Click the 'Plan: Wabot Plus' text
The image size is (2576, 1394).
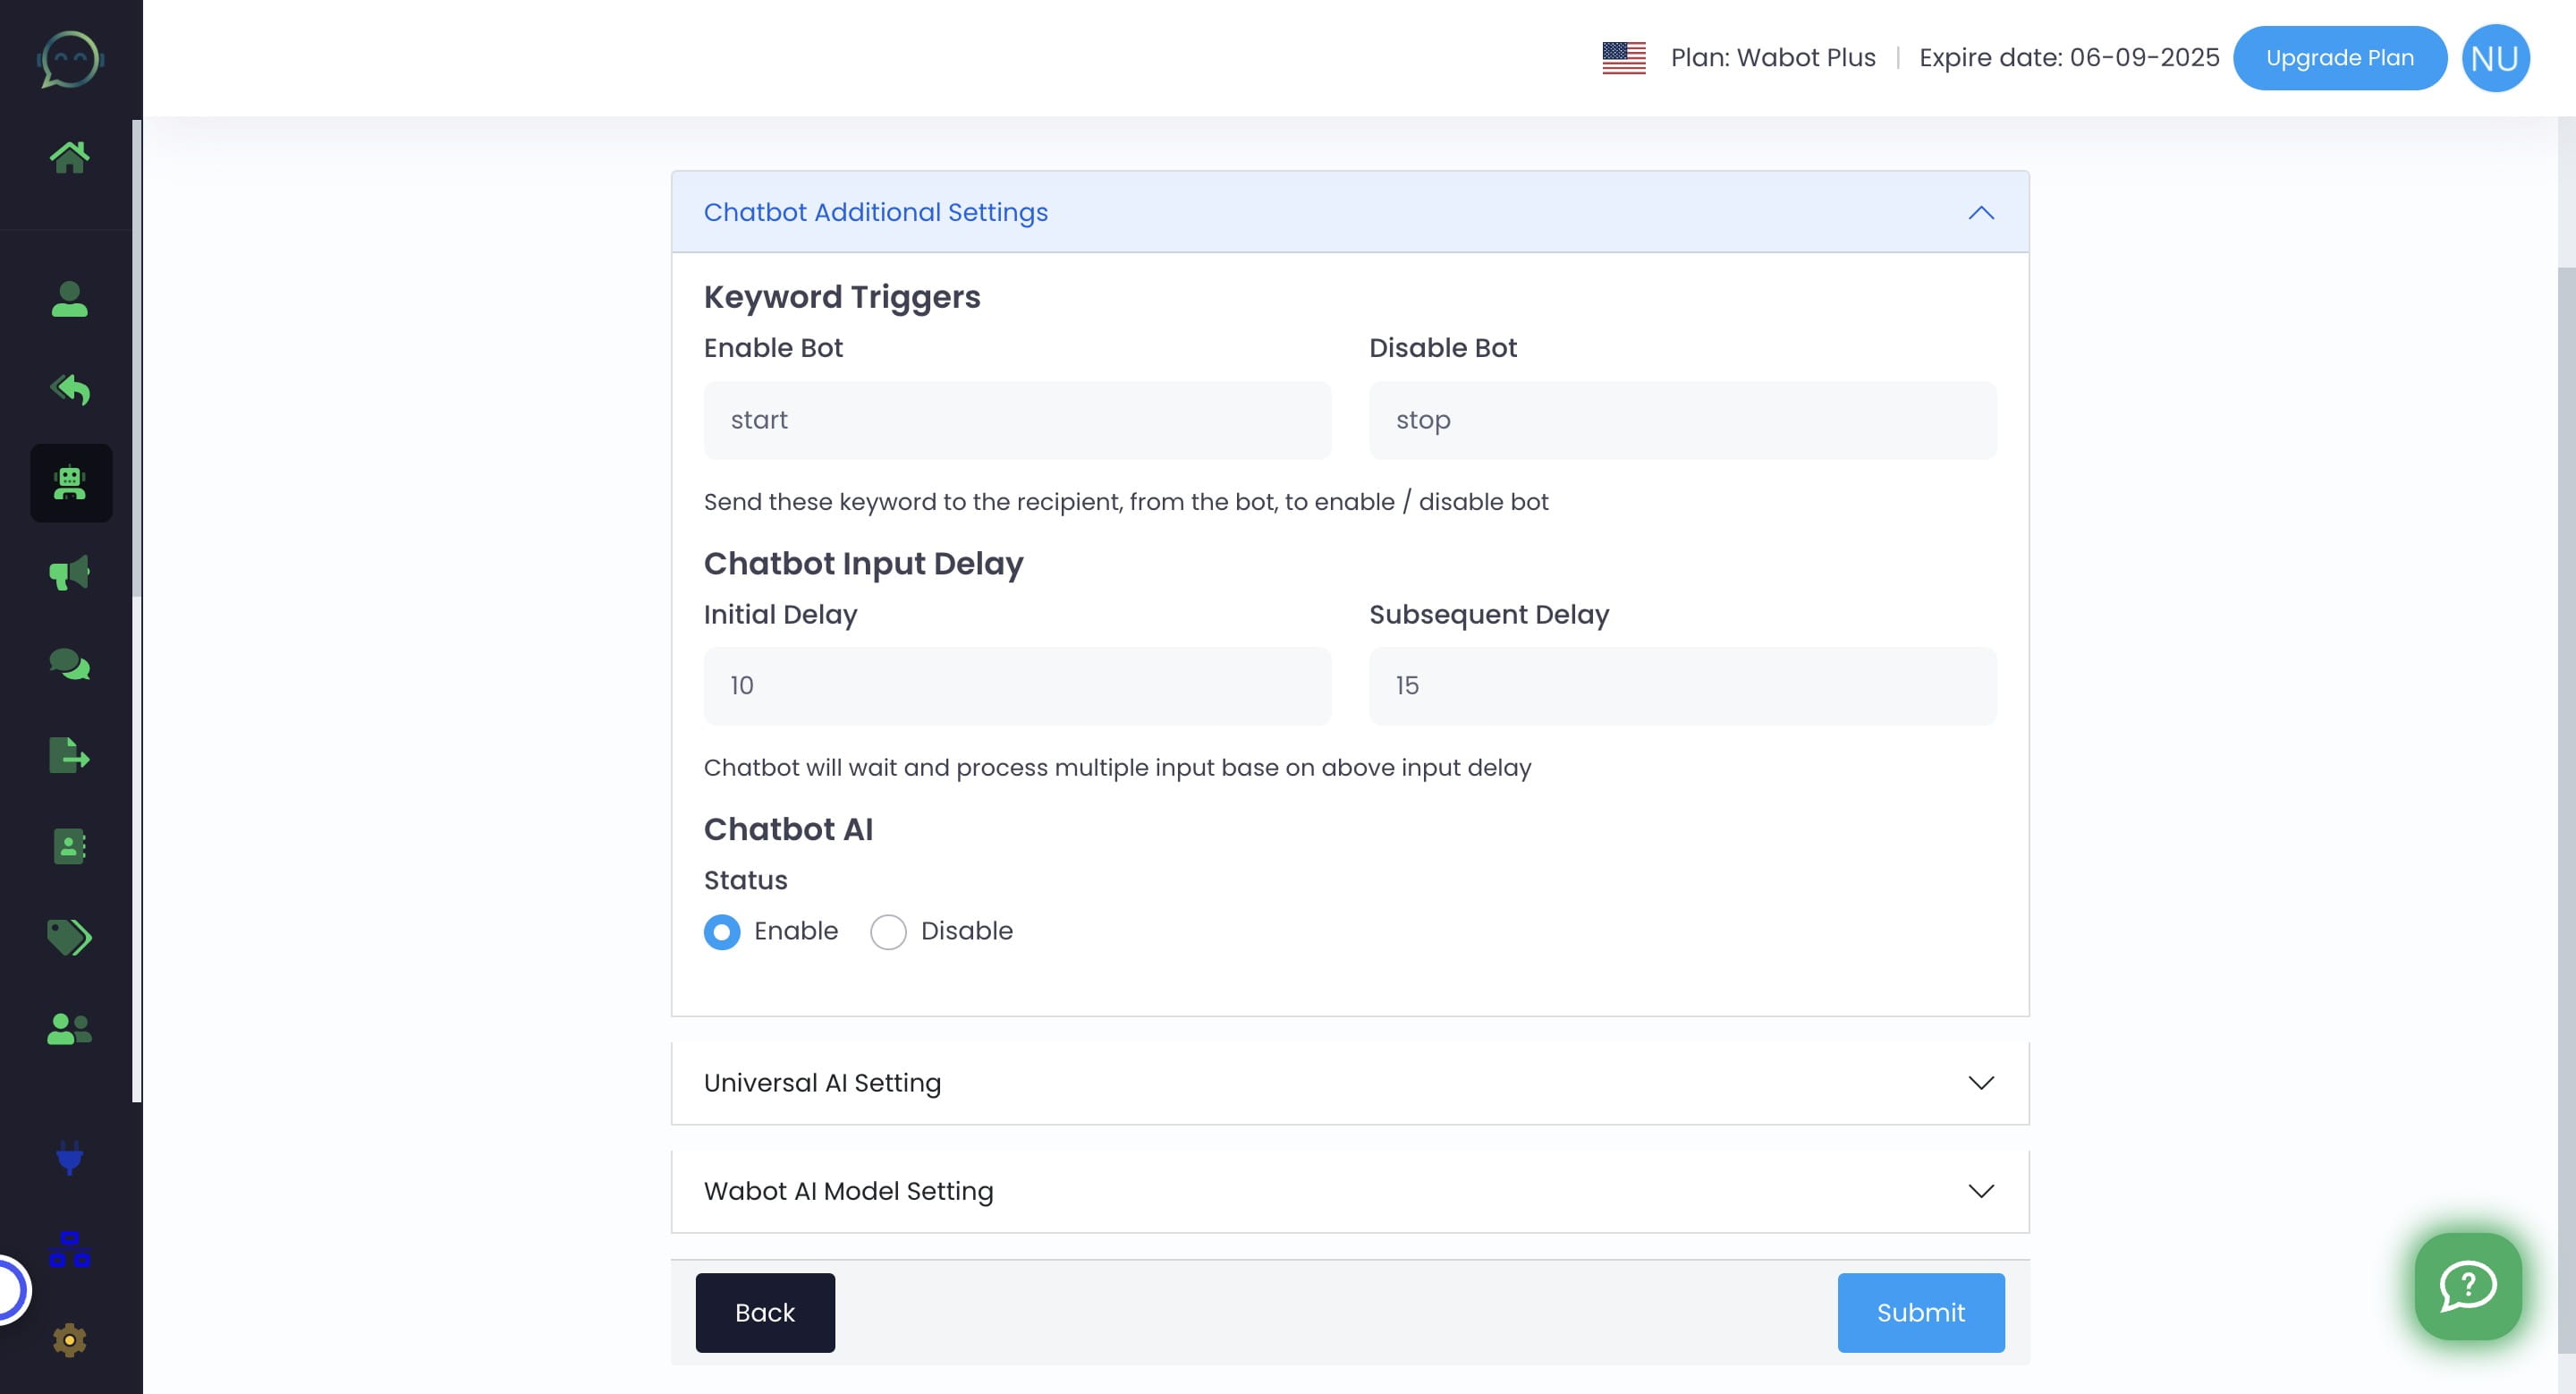click(x=1773, y=58)
